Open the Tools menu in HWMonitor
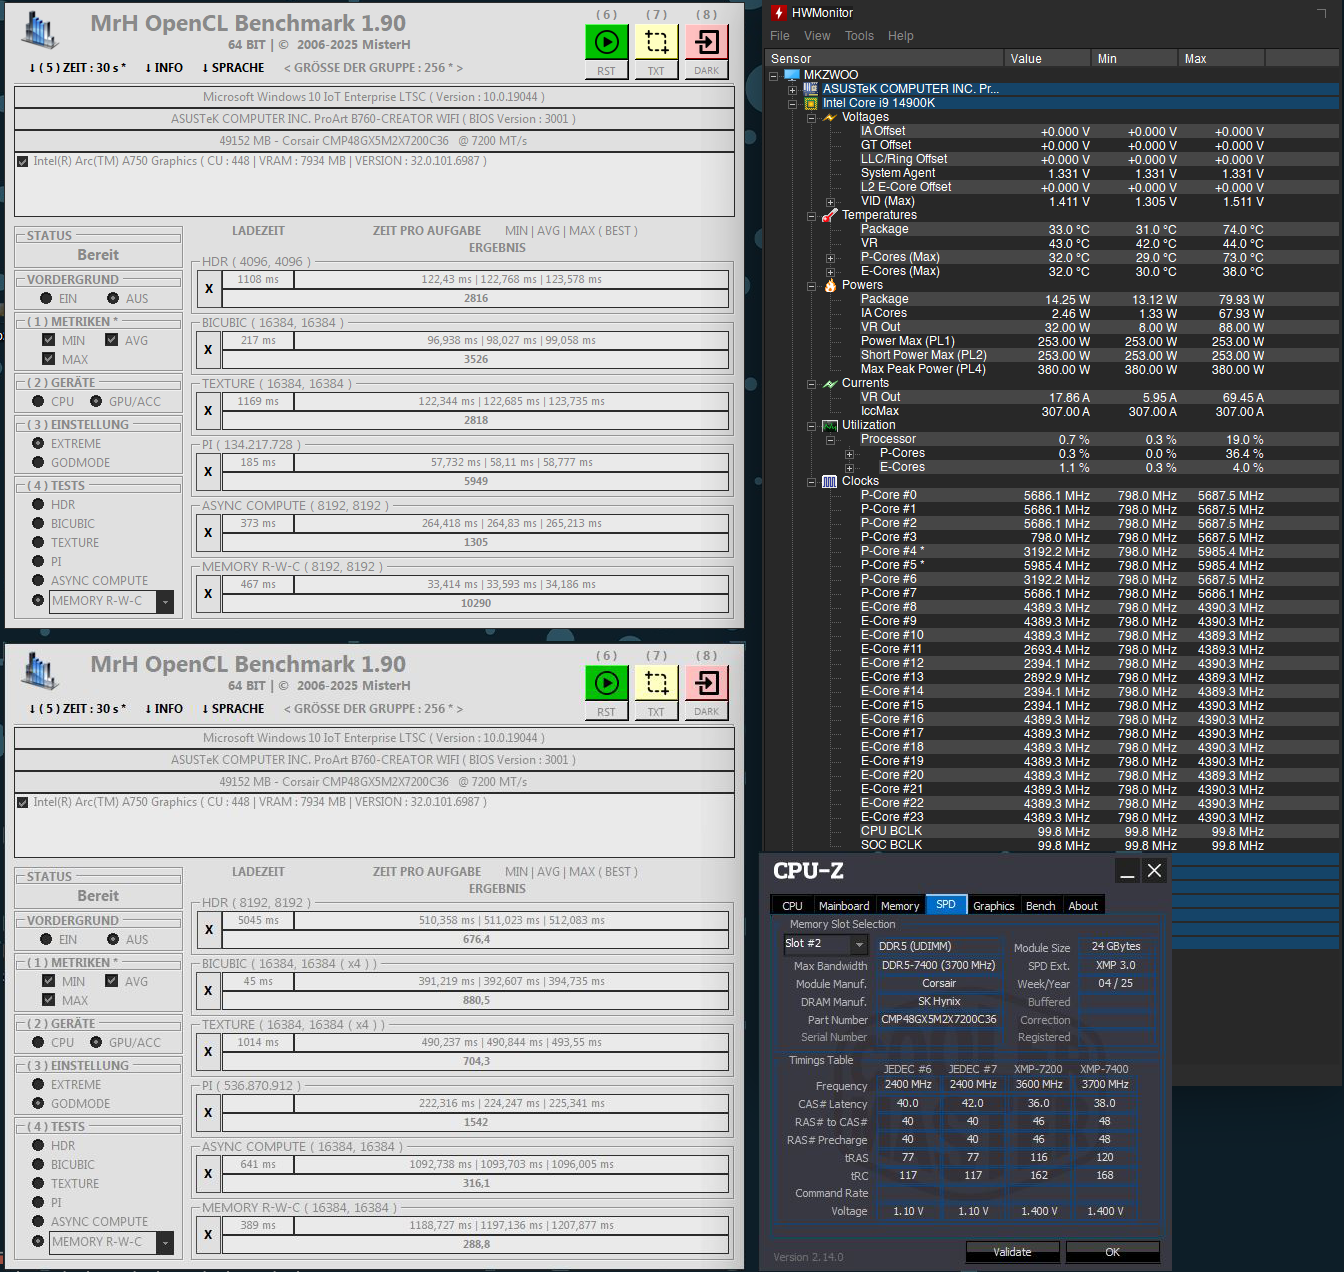1344x1272 pixels. click(859, 36)
